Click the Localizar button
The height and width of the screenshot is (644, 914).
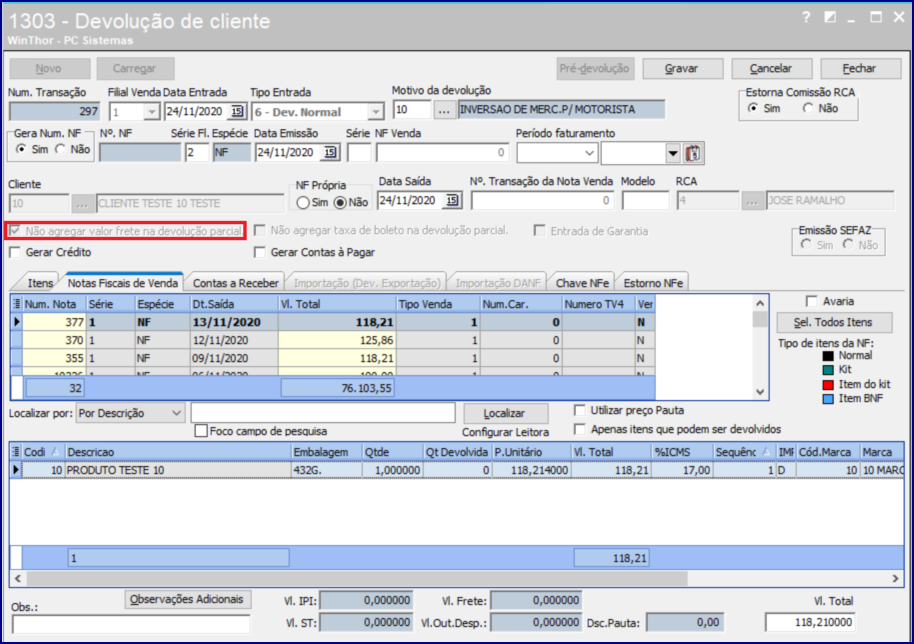[x=505, y=413]
